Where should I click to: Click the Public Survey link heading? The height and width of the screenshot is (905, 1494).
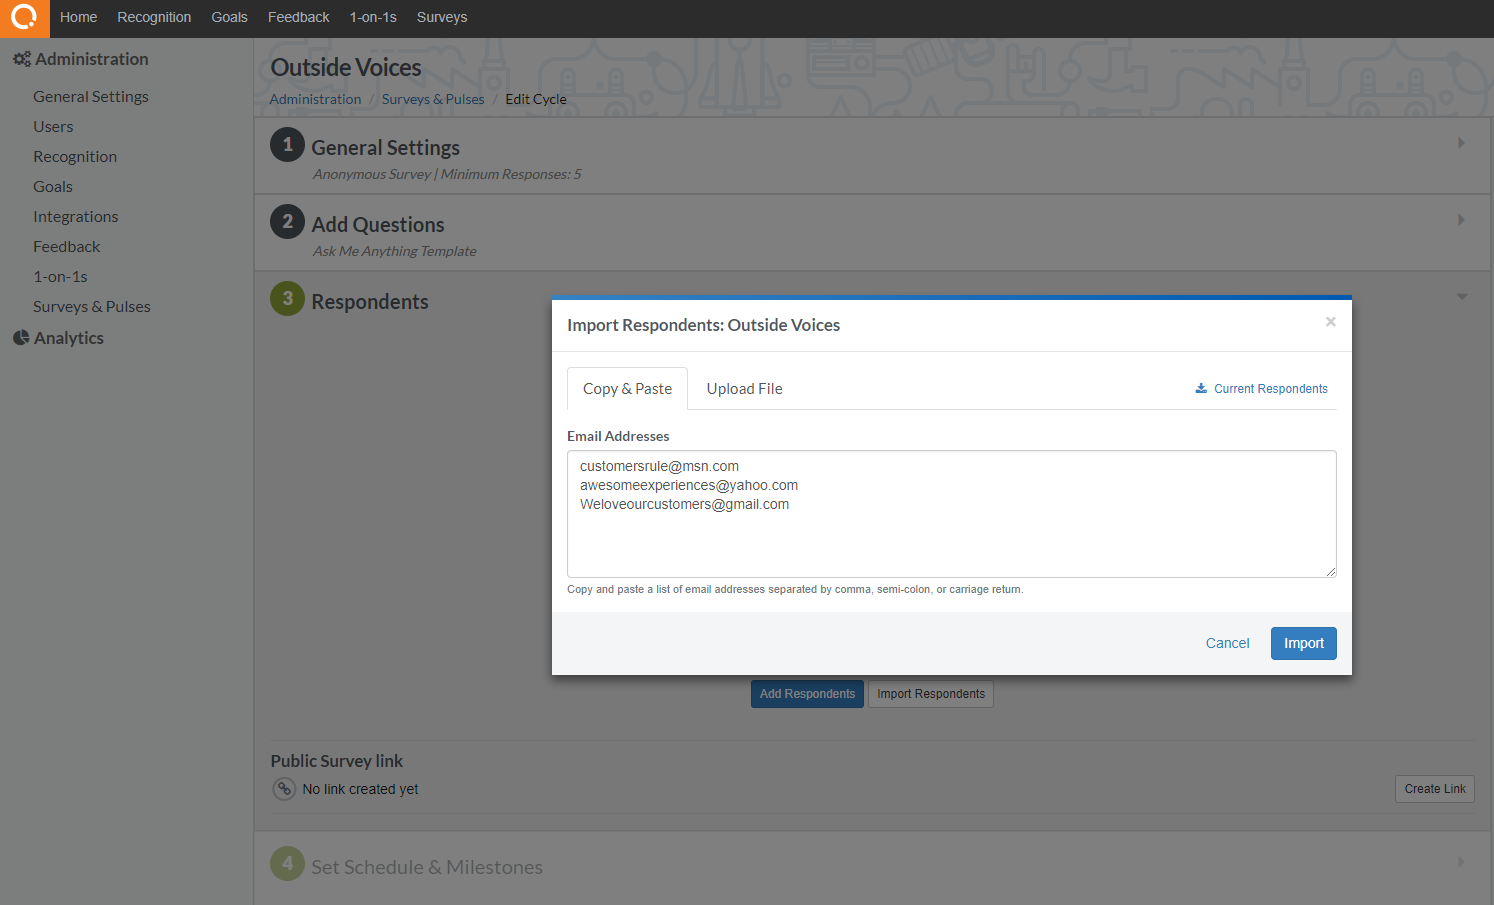[337, 761]
